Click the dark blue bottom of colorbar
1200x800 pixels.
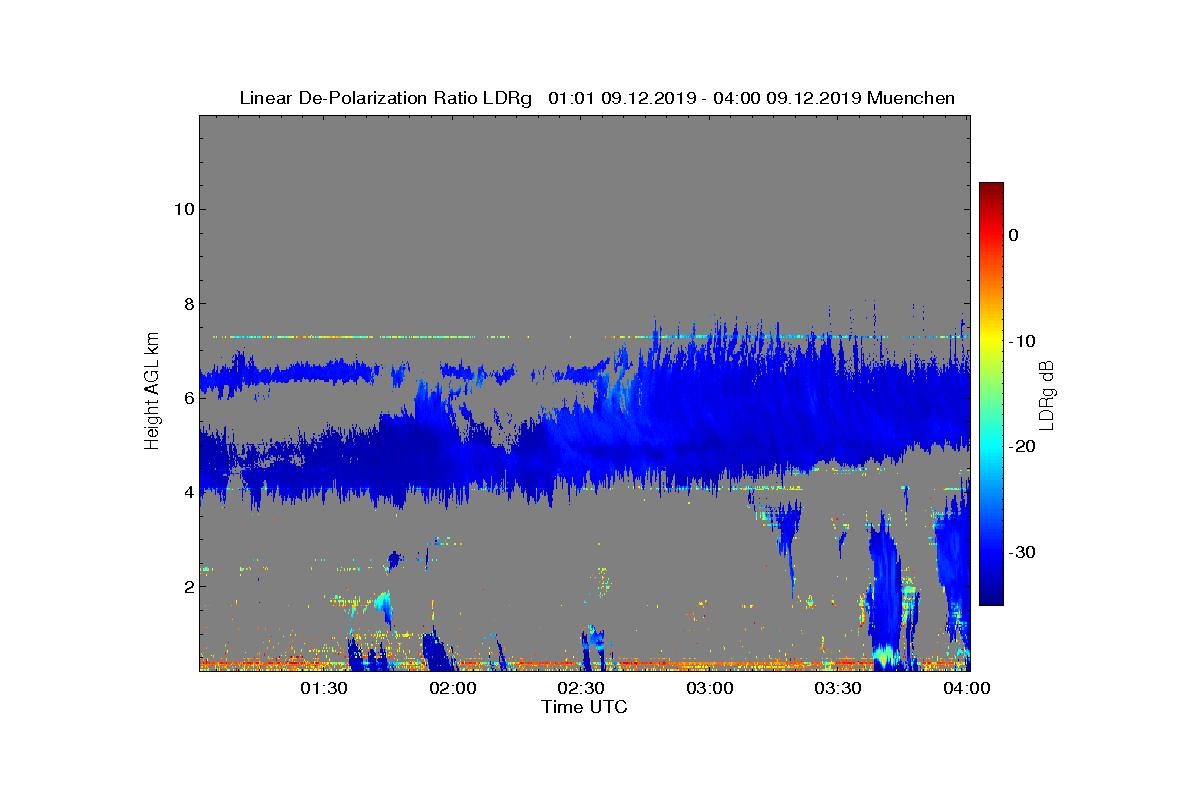991,597
